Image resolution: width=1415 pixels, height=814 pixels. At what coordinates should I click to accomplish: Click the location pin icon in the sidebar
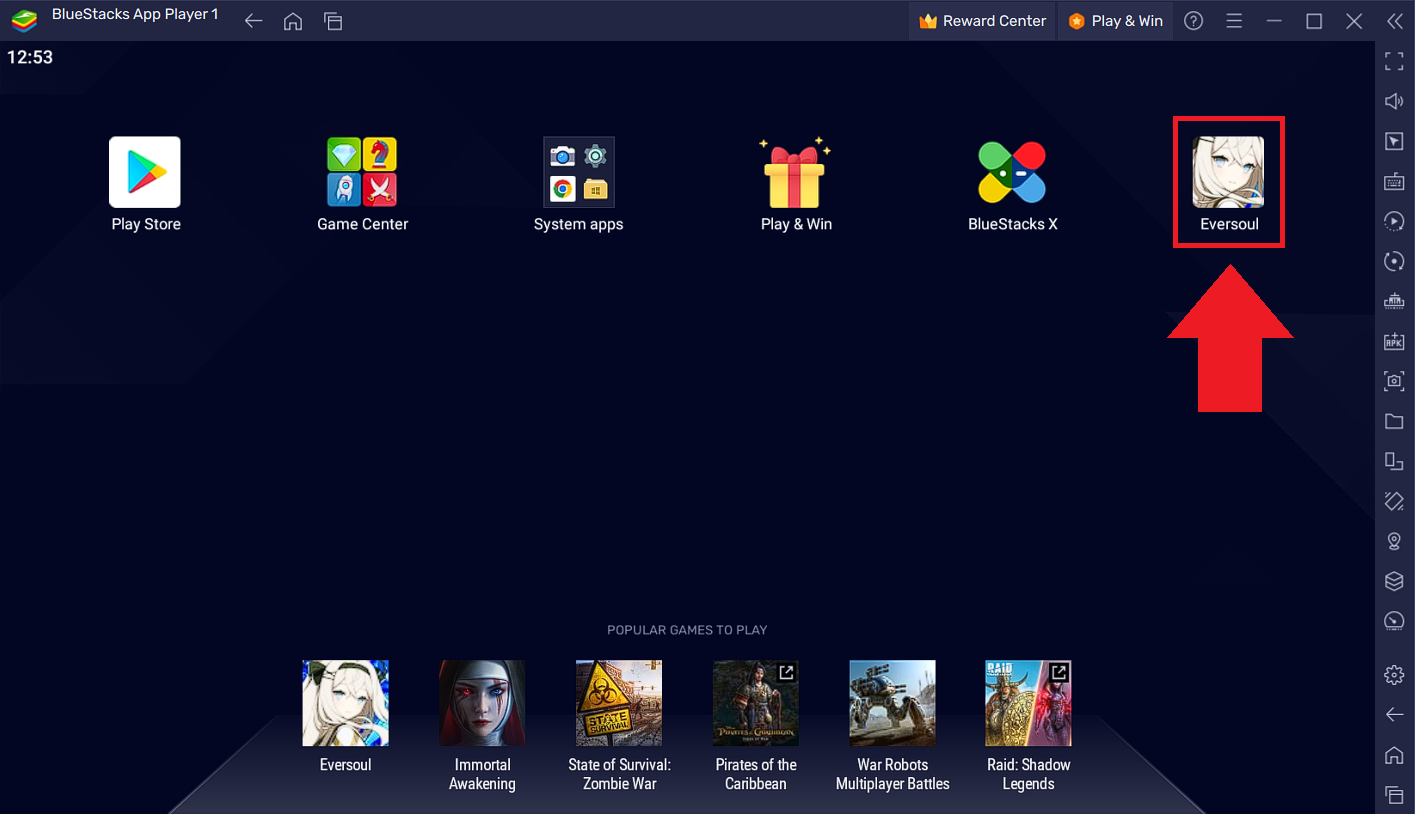click(1394, 541)
